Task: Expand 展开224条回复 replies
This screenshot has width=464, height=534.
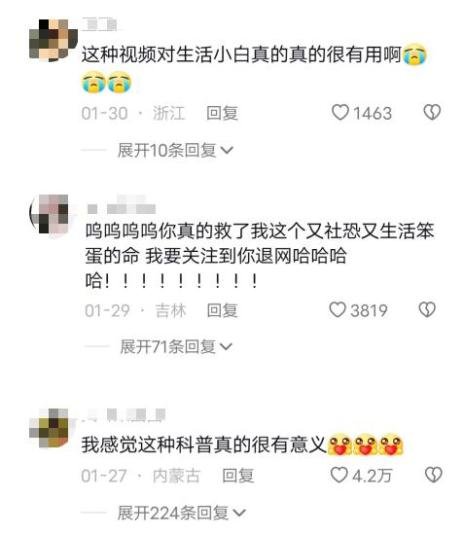Action: coord(181,513)
